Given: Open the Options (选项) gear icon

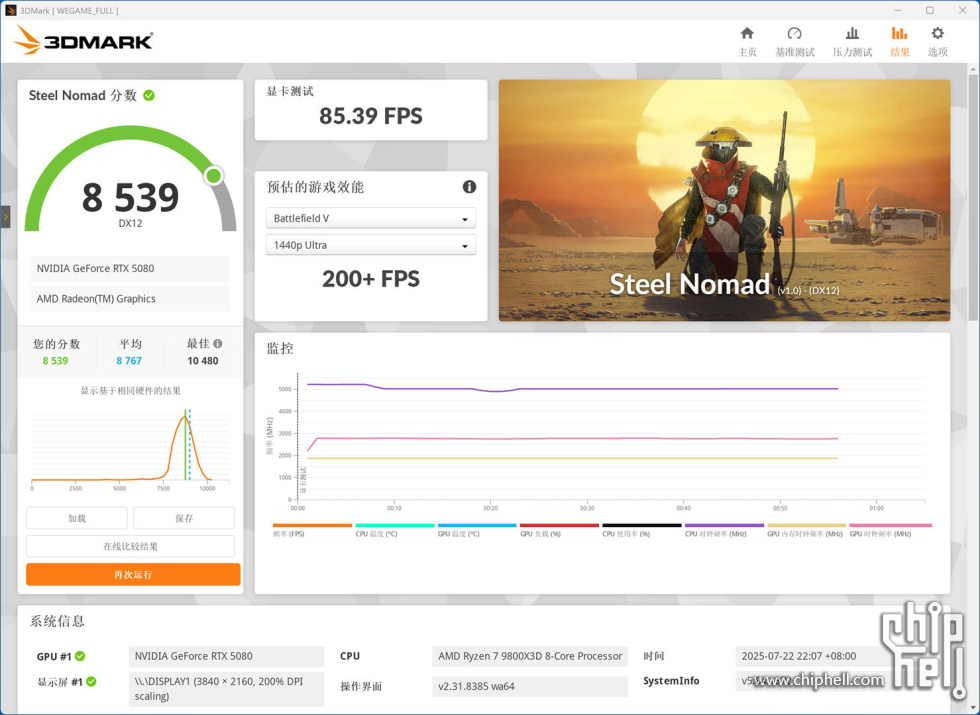Looking at the screenshot, I should pos(938,34).
